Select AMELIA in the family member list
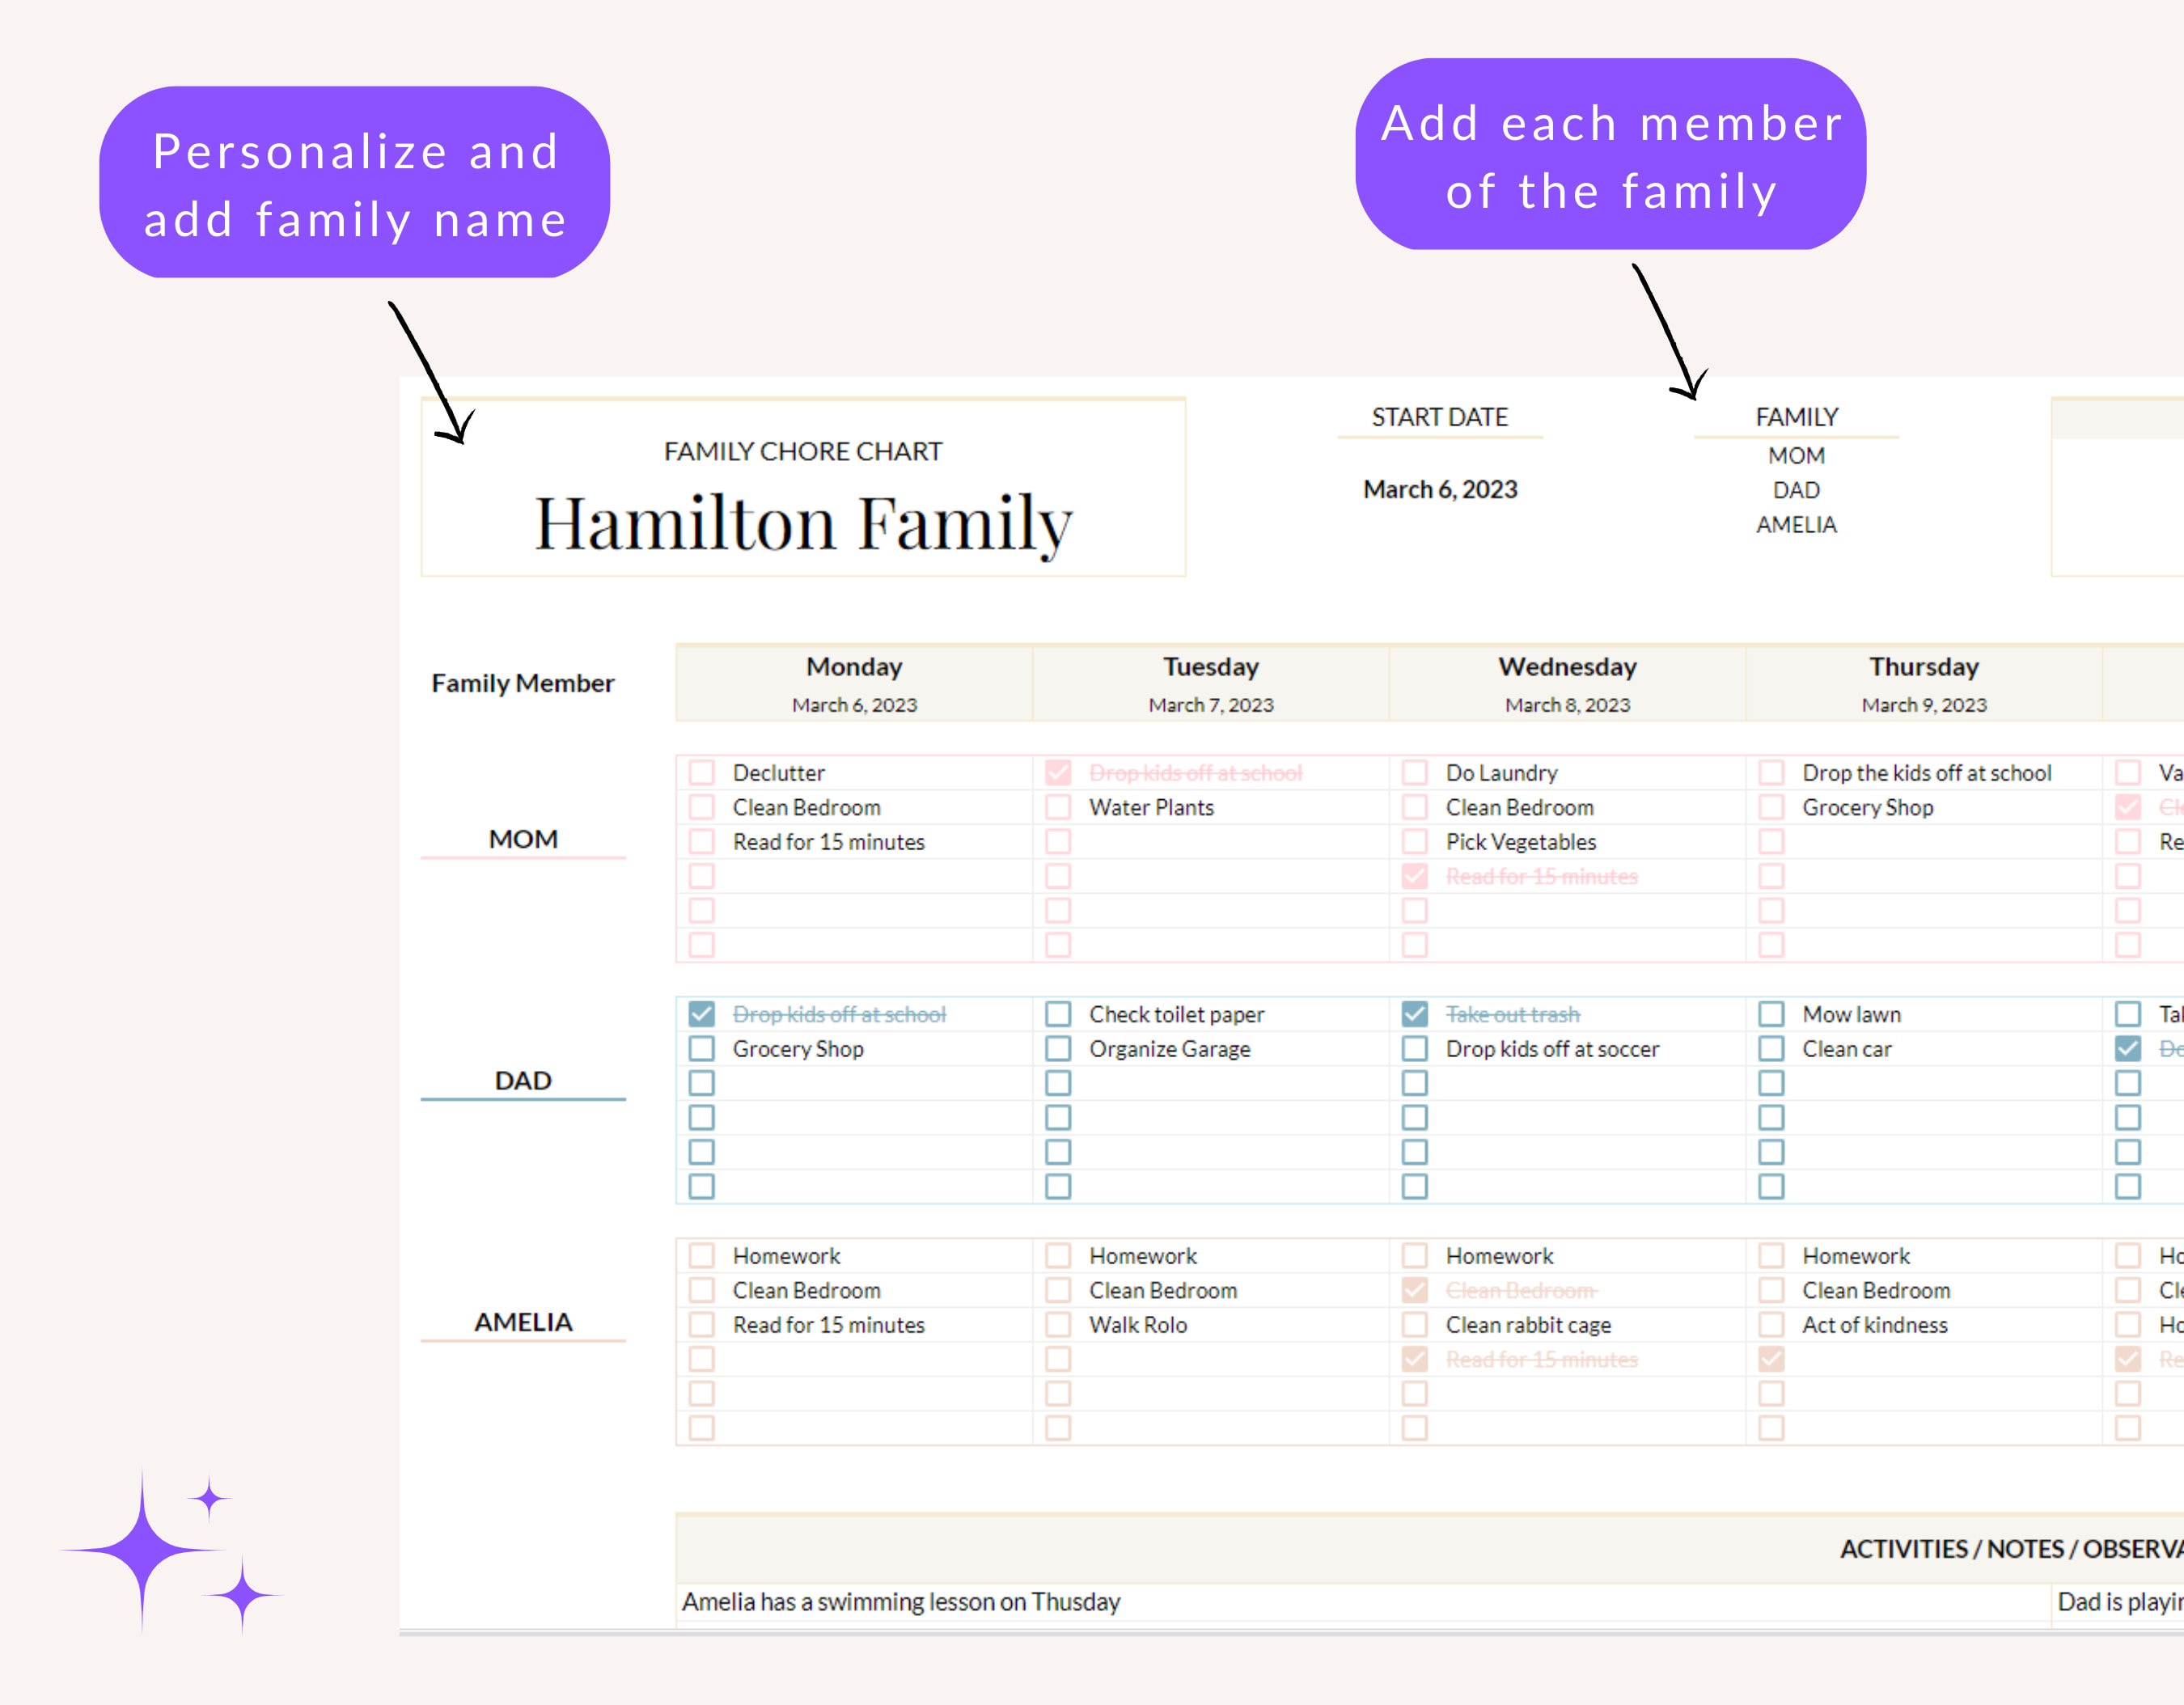The width and height of the screenshot is (2184, 1705). (x=1796, y=524)
